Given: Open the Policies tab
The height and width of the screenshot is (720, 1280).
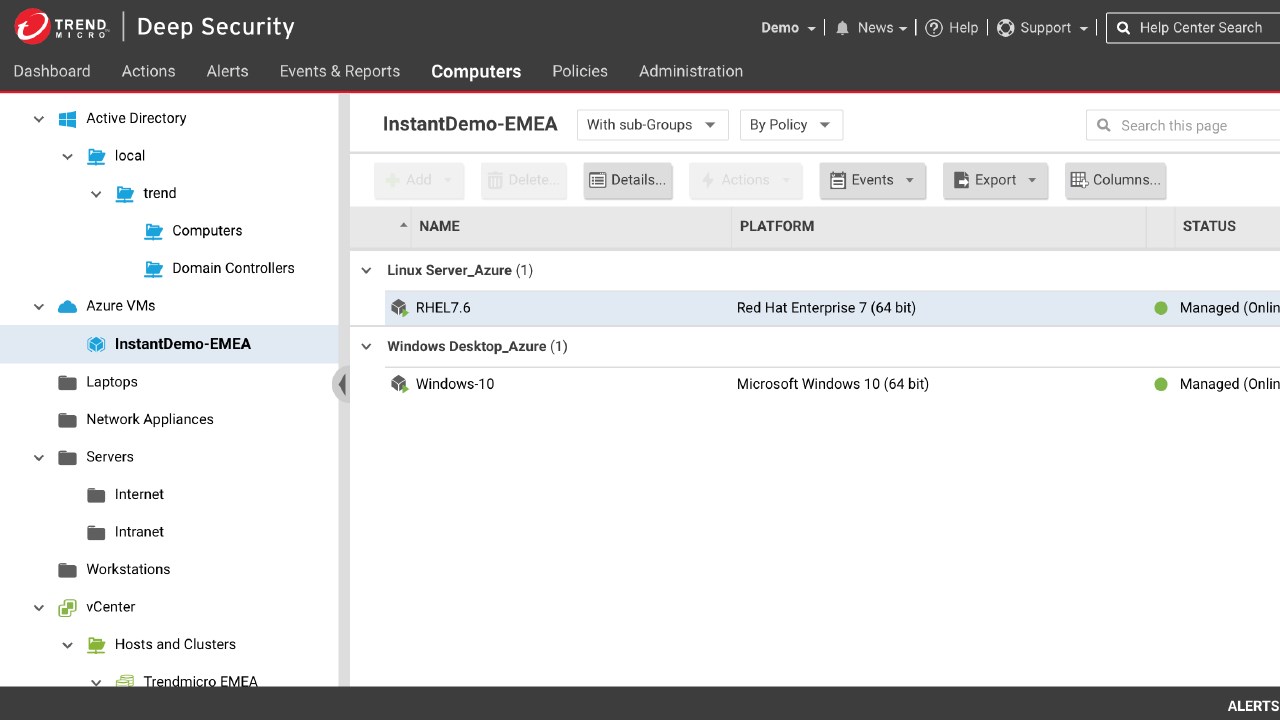Looking at the screenshot, I should [x=580, y=71].
